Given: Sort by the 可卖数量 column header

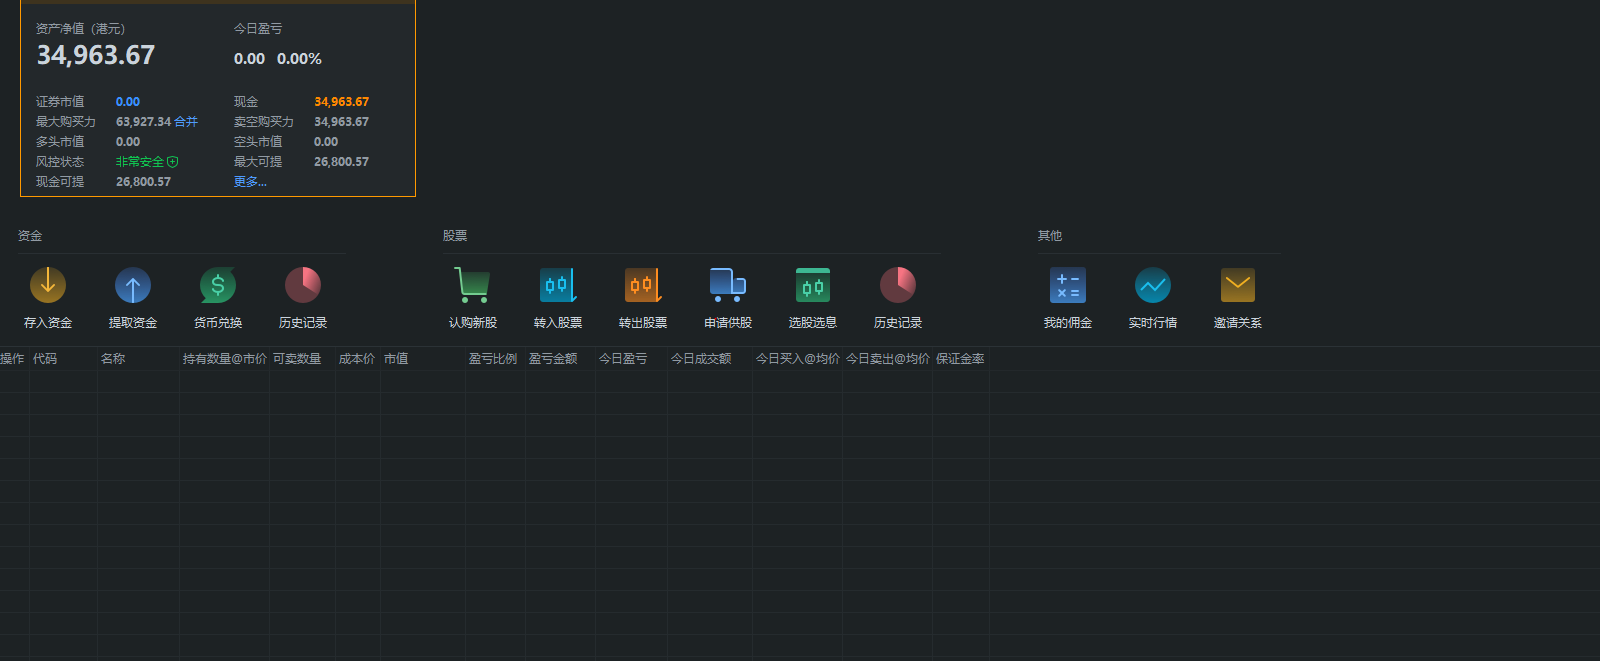Looking at the screenshot, I should 297,359.
